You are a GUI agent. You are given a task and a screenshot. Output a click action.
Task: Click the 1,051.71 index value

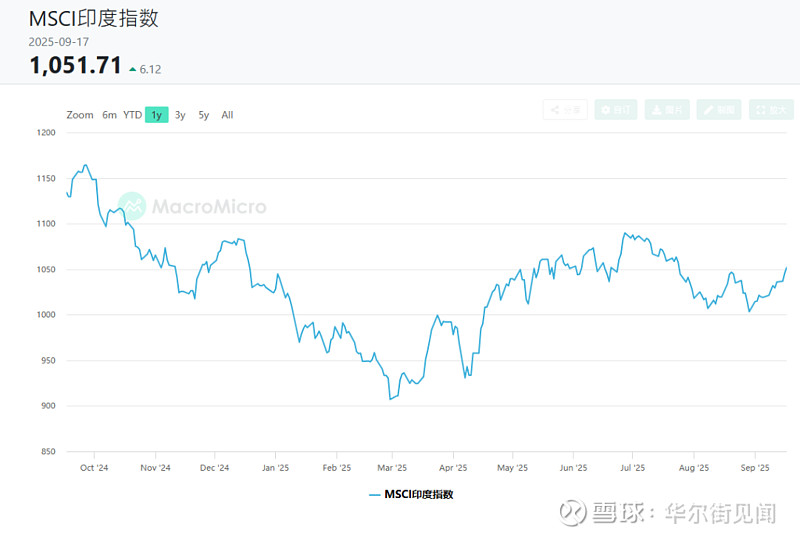point(75,66)
